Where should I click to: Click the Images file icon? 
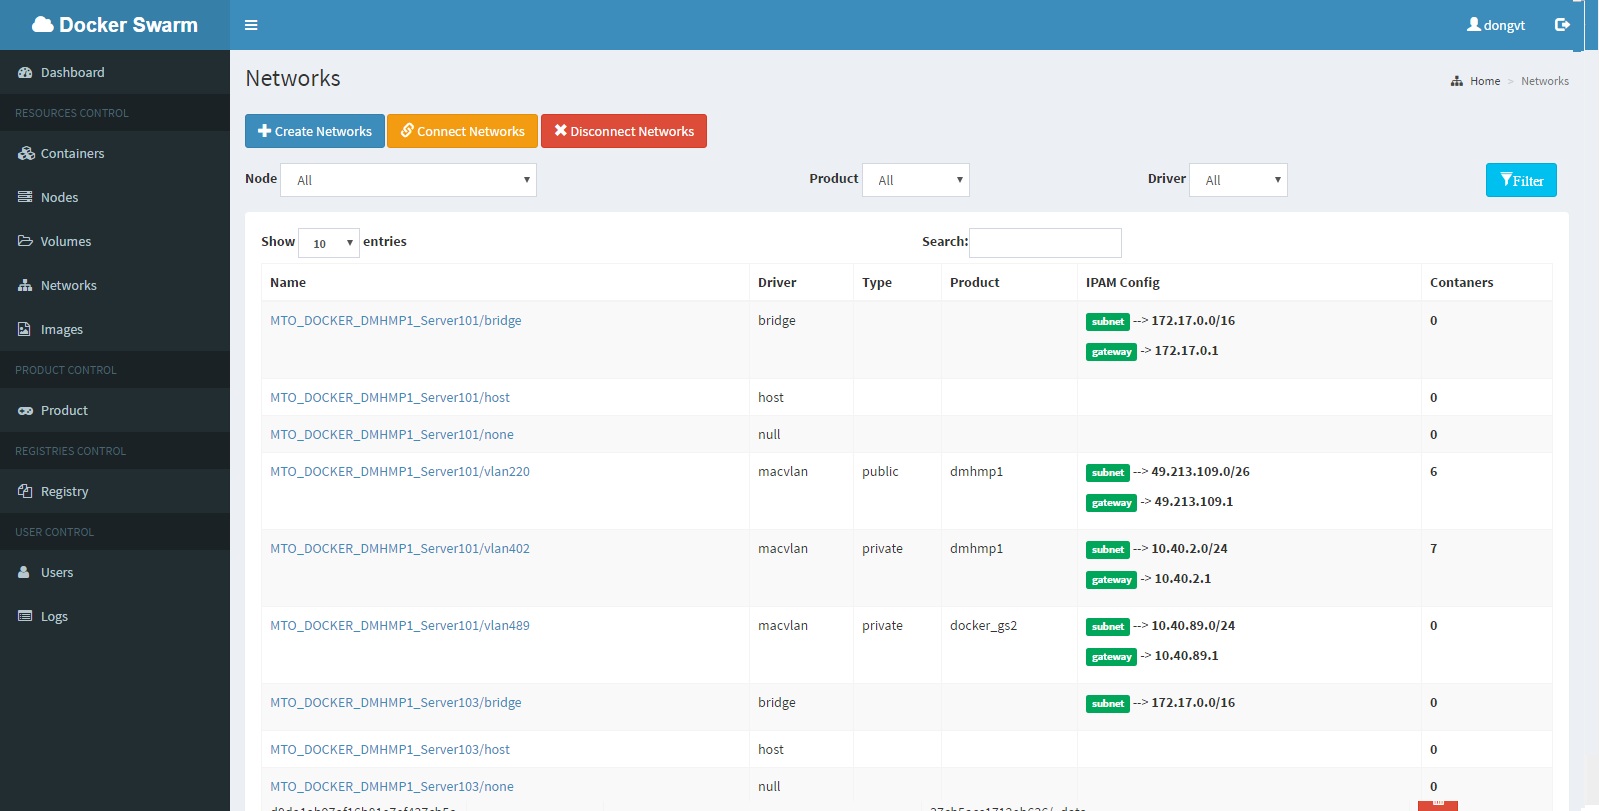(x=24, y=330)
